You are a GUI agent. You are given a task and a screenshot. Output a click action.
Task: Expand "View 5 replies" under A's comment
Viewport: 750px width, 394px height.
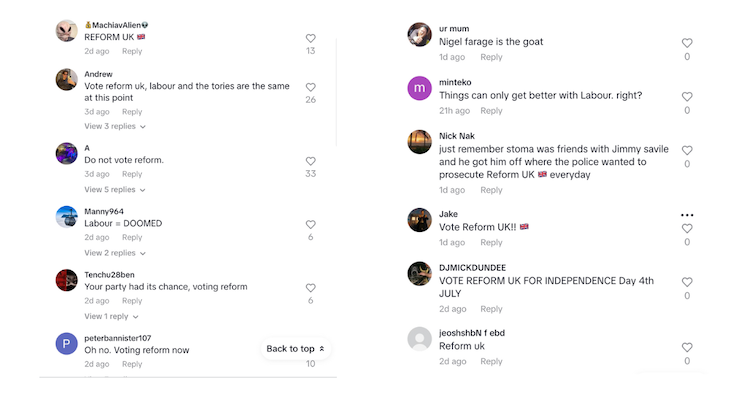pyautogui.click(x=115, y=189)
